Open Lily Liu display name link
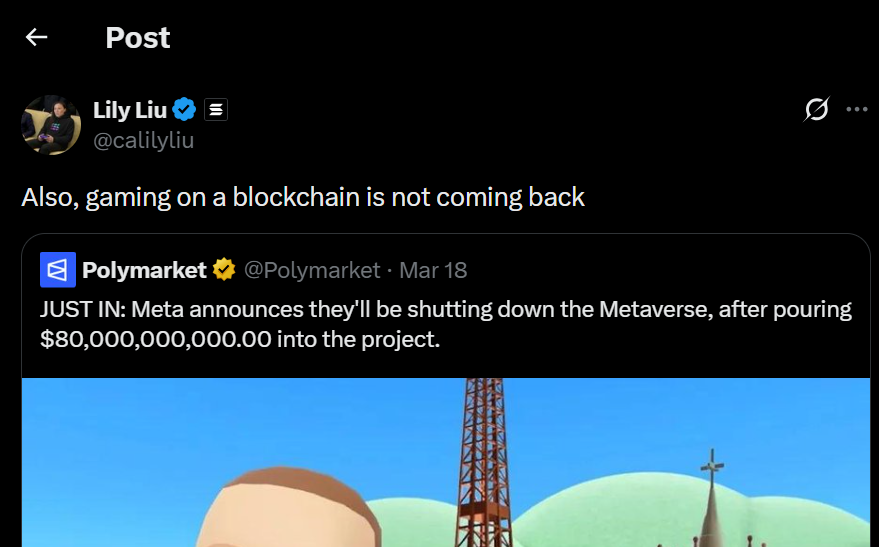 pyautogui.click(x=130, y=110)
